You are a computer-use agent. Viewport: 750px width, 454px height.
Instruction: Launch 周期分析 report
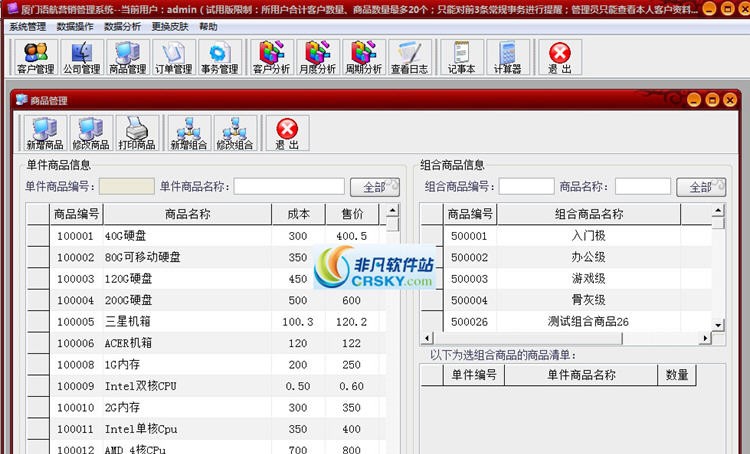coord(364,57)
